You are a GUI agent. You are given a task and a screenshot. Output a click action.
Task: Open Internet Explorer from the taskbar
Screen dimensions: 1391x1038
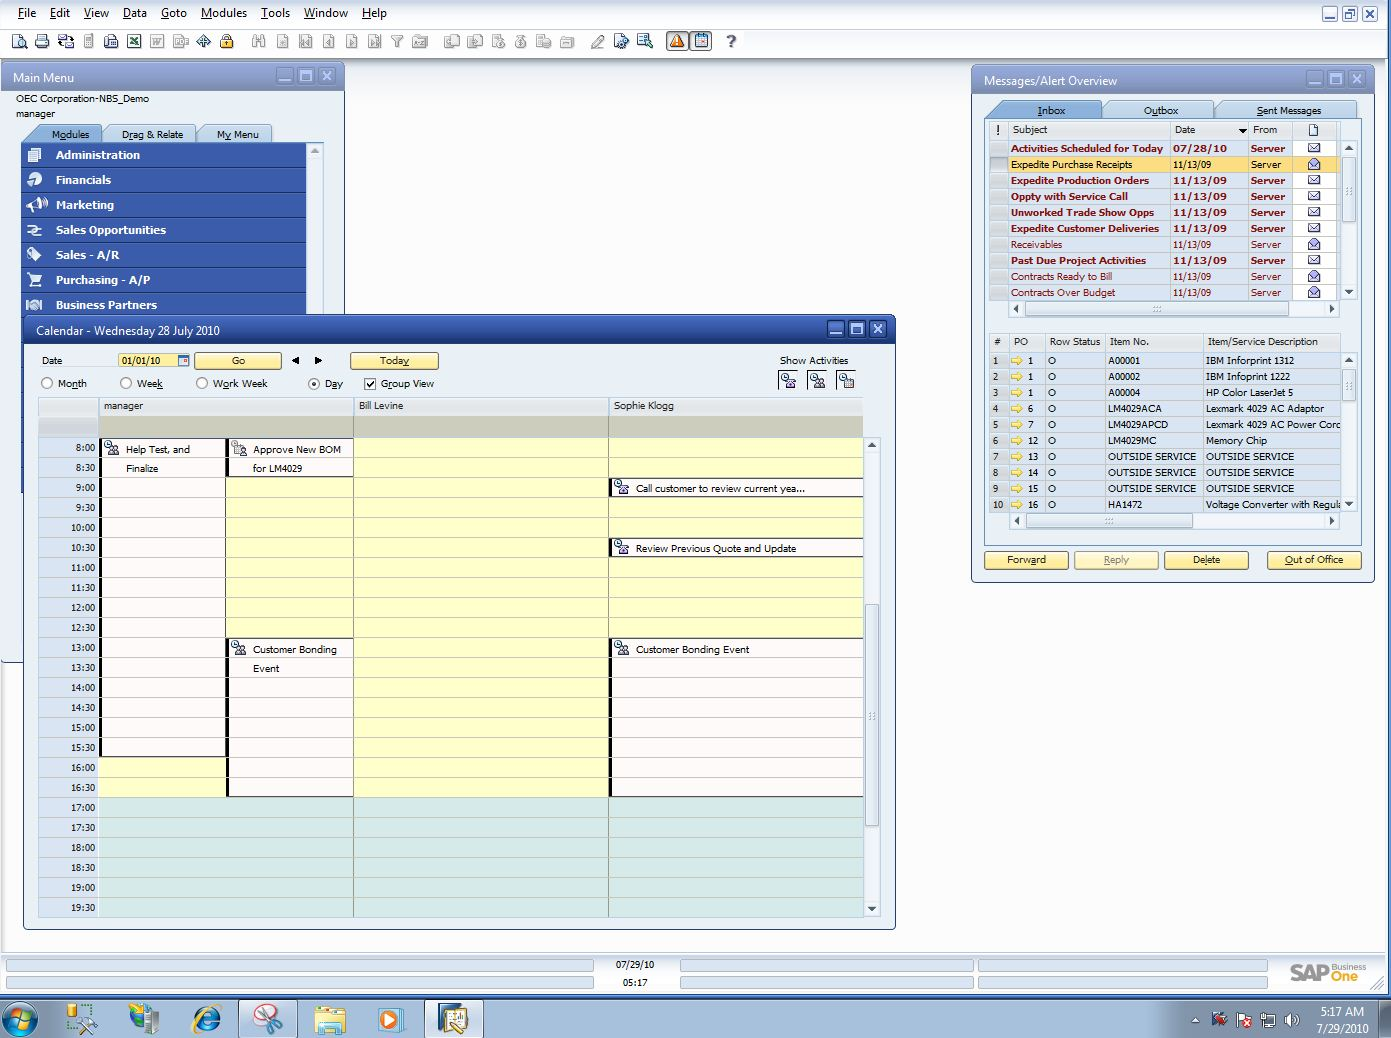[207, 1018]
